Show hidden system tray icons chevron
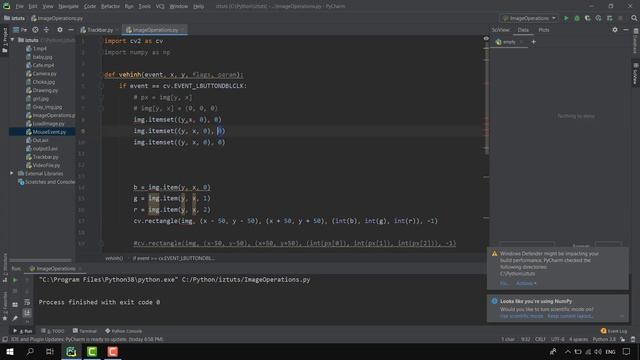Viewport: 640px width, 360px height. coord(568,351)
